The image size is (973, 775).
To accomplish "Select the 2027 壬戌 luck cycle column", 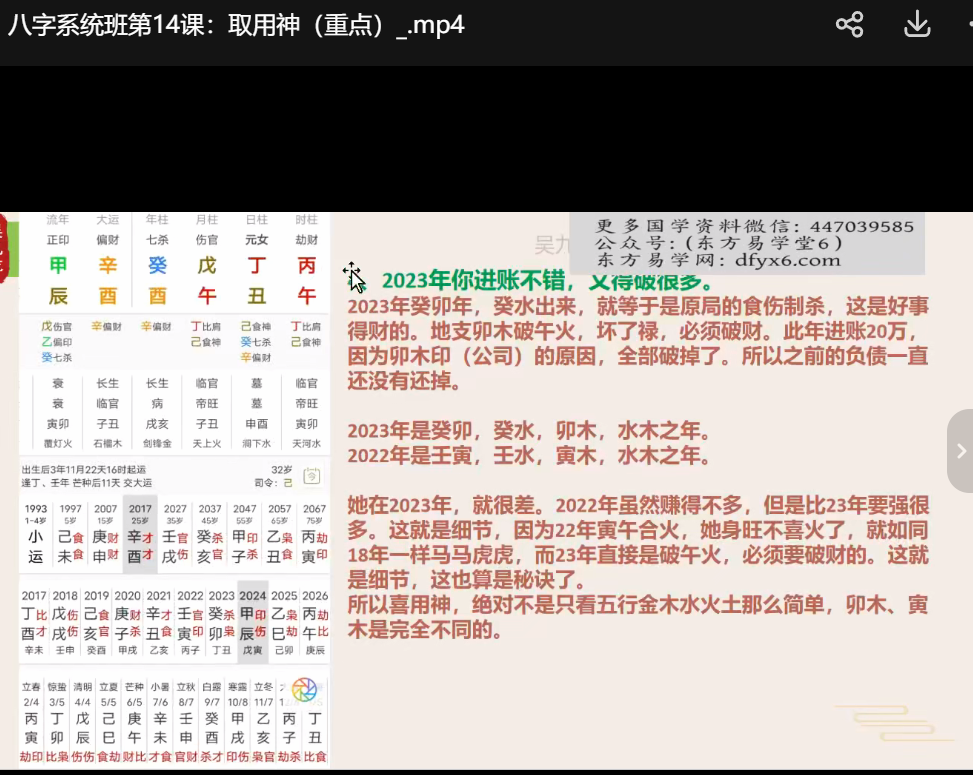I will 175,535.
